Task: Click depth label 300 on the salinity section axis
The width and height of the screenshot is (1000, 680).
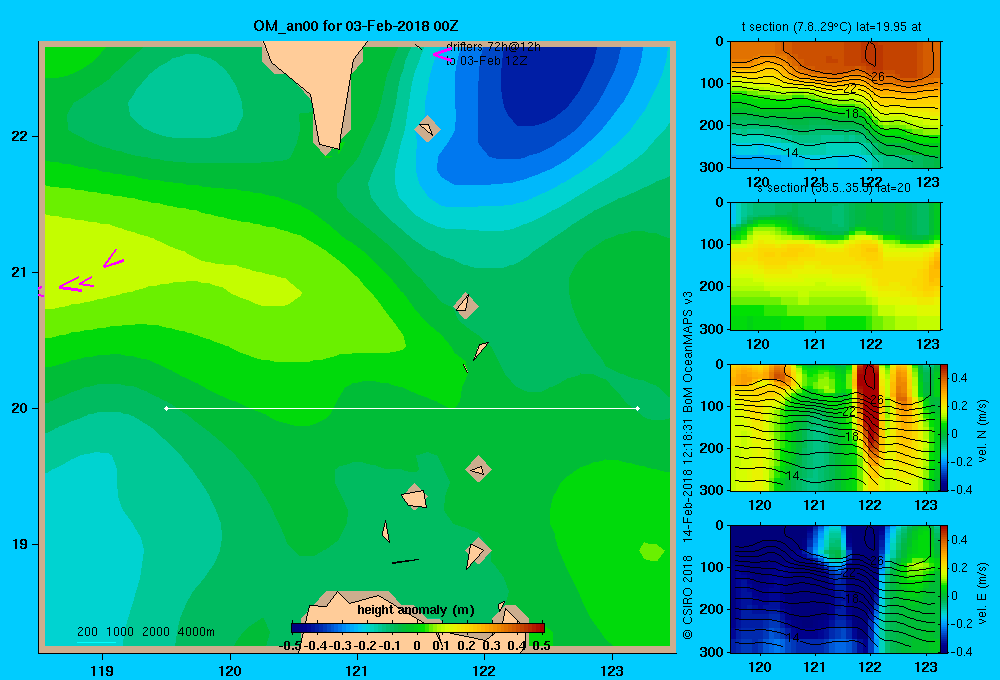Action: click(x=713, y=329)
